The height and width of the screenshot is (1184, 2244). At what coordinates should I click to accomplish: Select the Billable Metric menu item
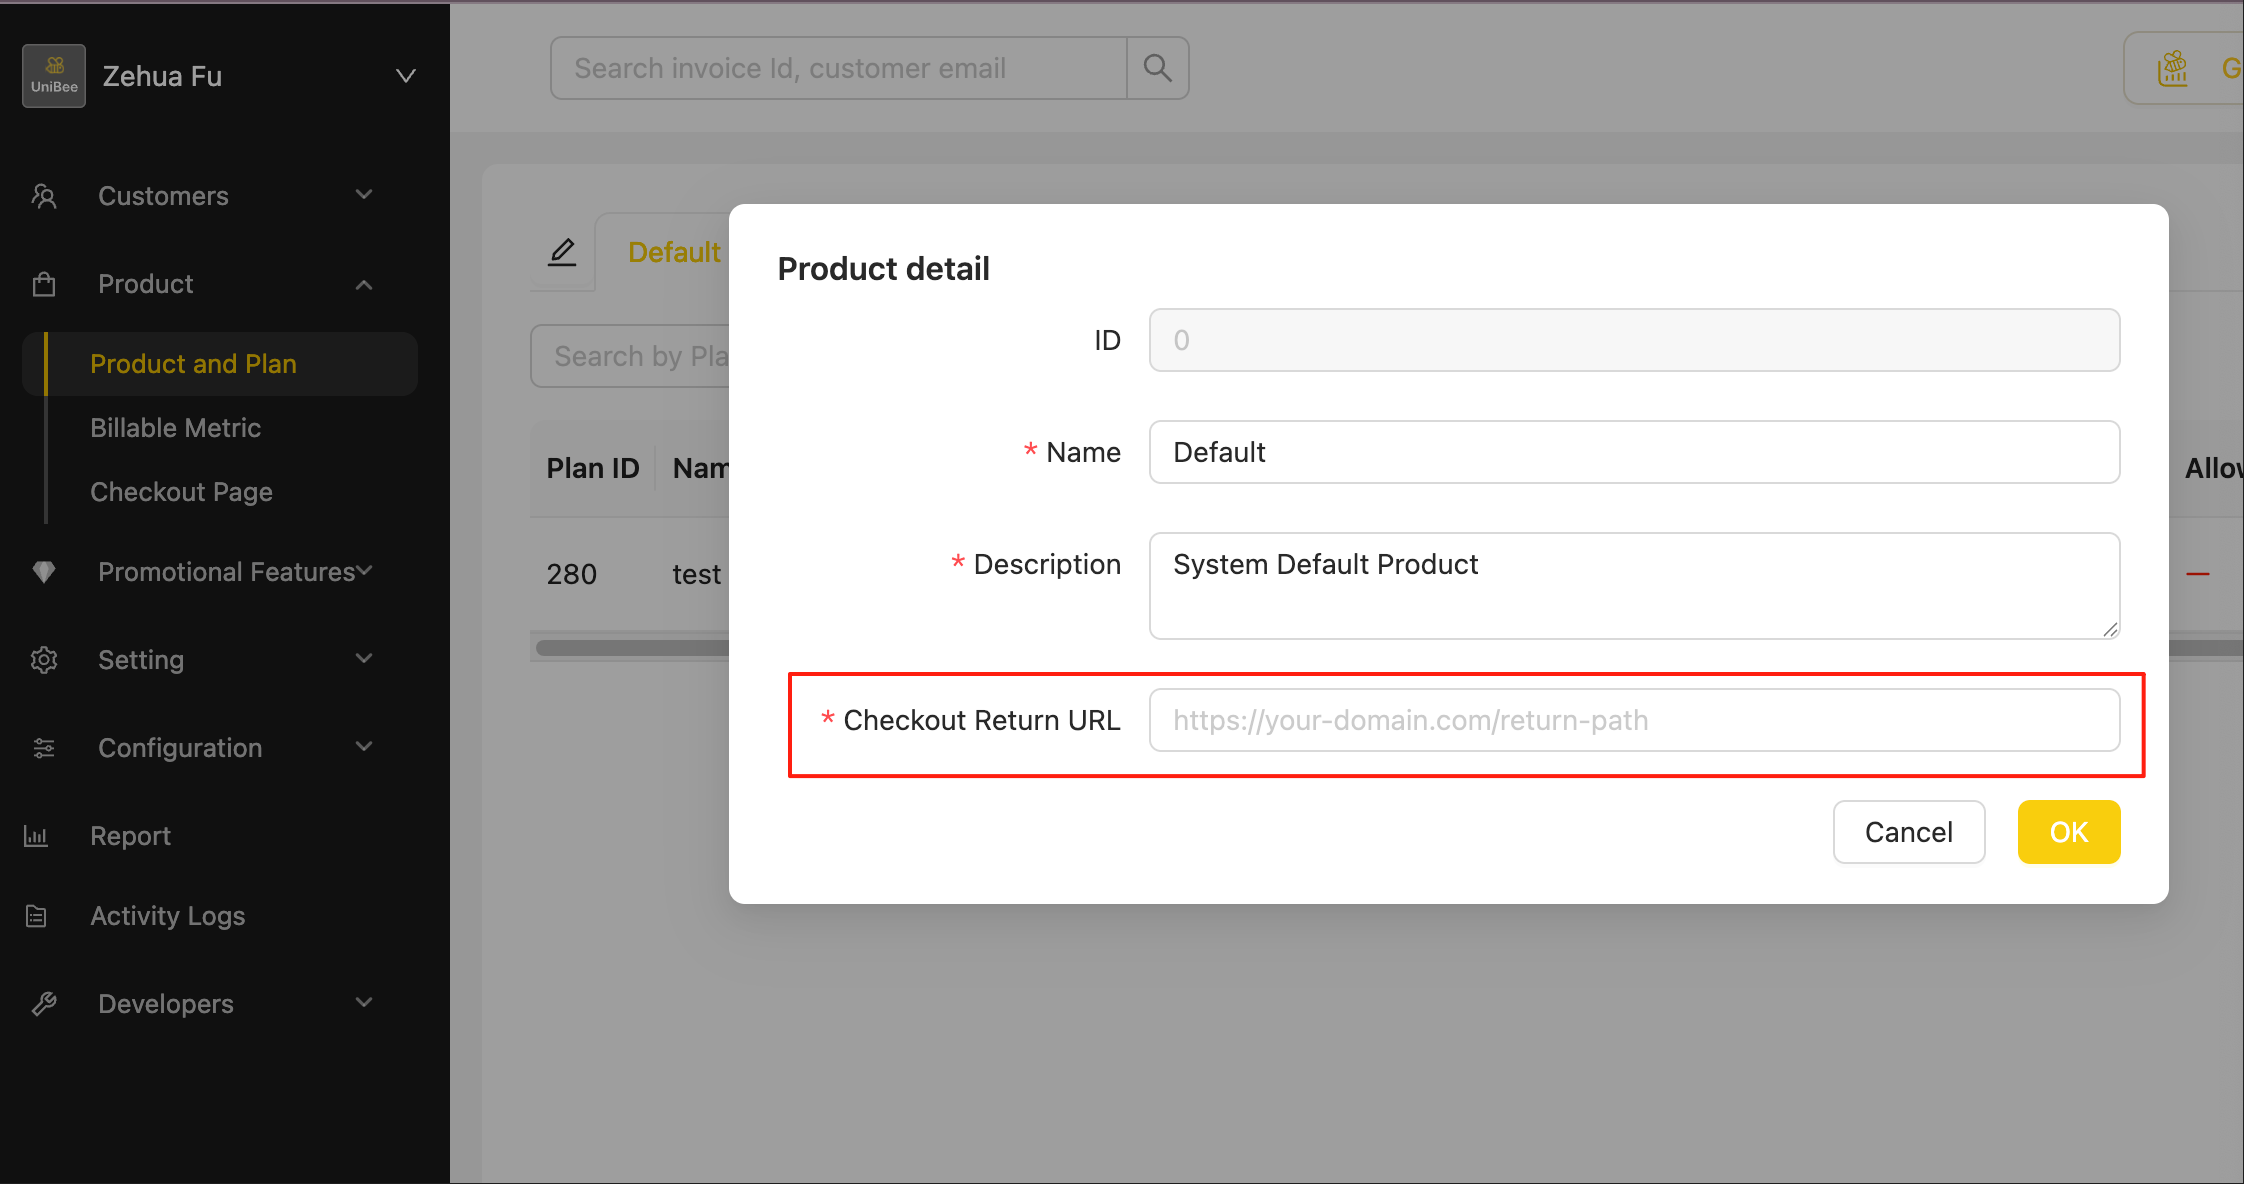coord(176,427)
